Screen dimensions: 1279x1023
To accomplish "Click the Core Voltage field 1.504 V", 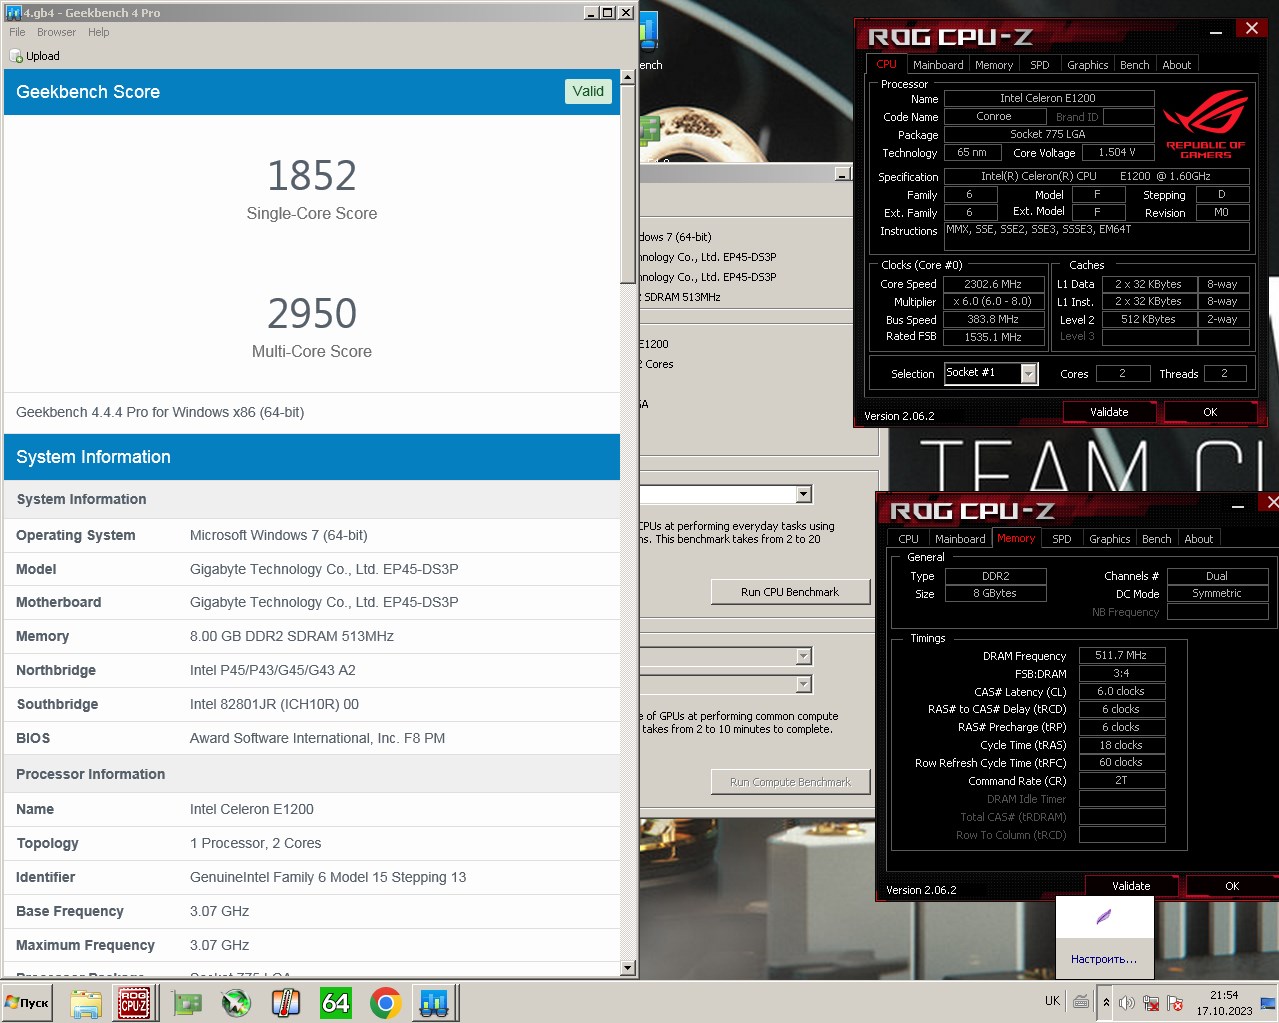I will click(x=1117, y=153).
